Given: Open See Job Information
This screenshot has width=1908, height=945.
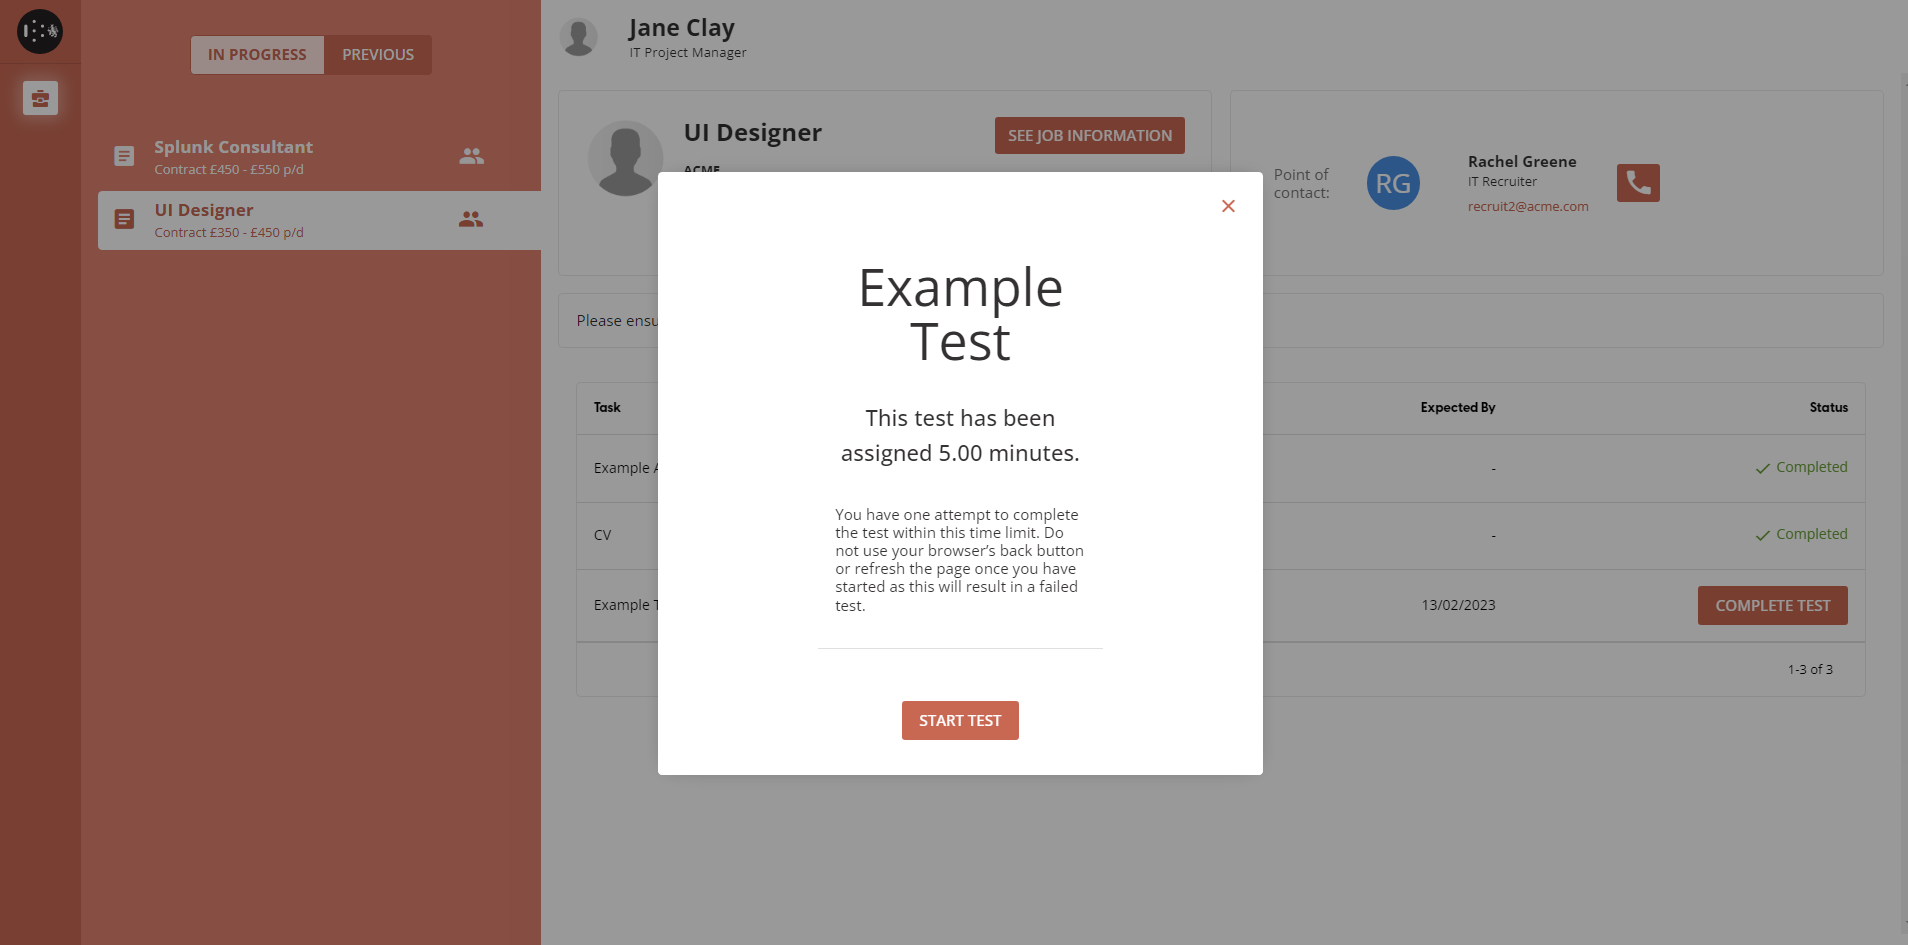Looking at the screenshot, I should coord(1089,136).
